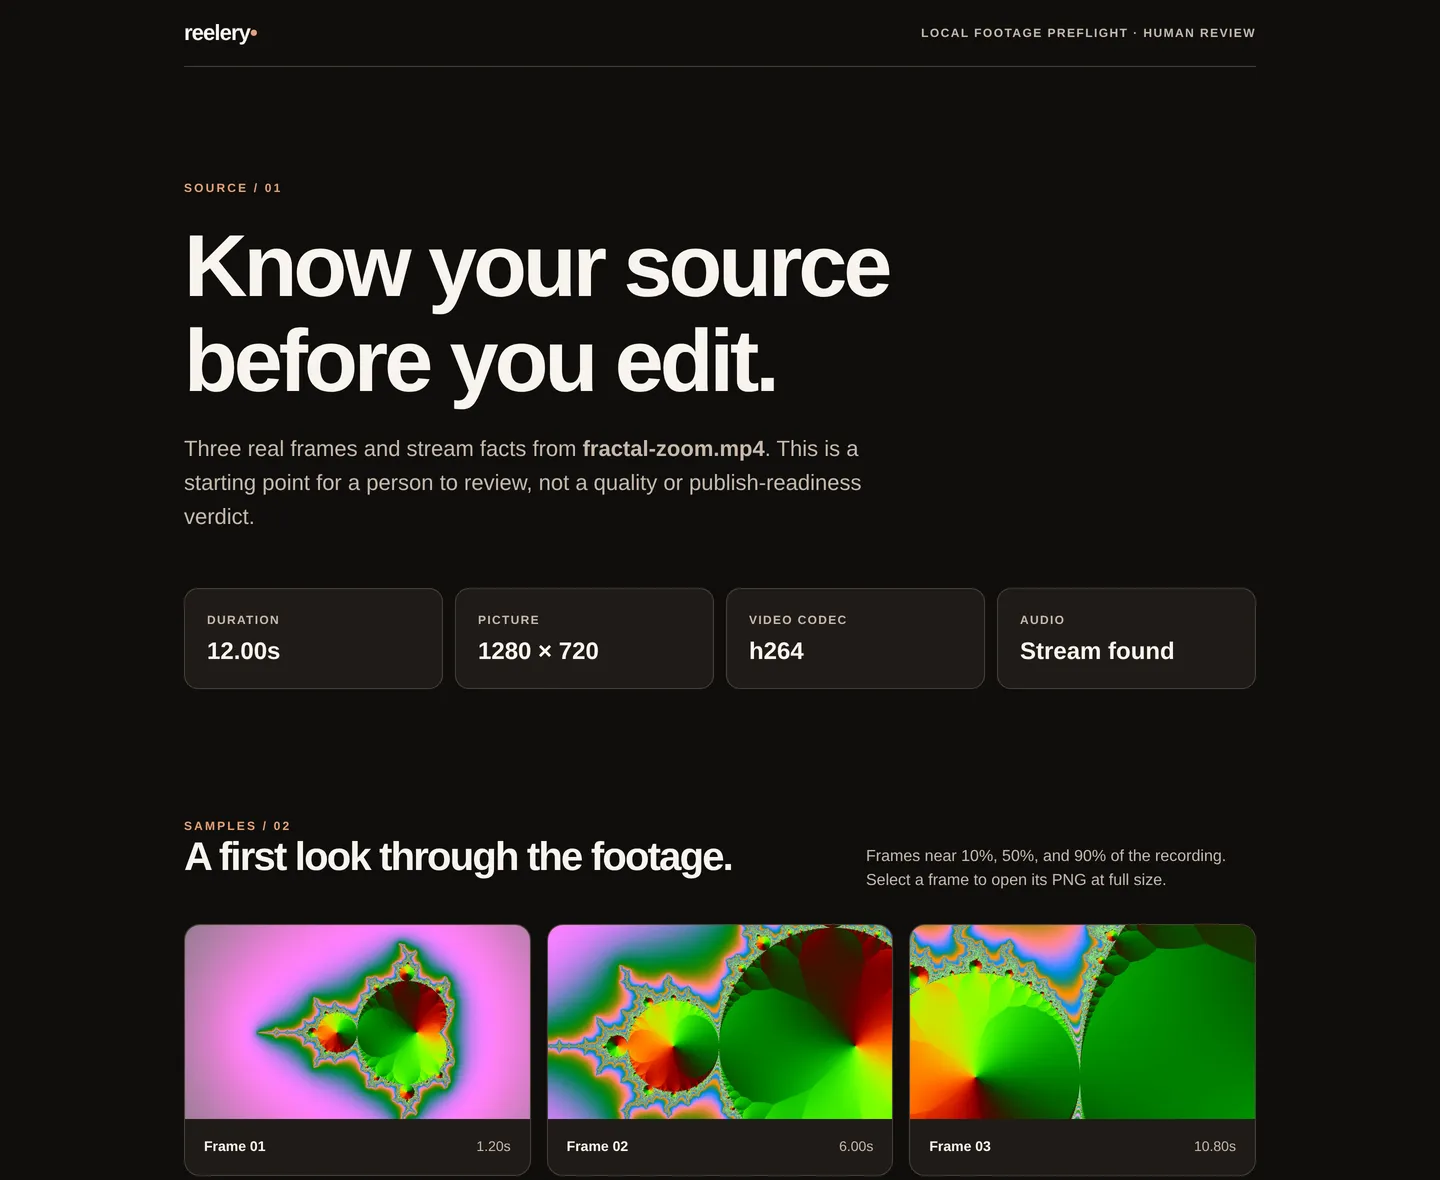Click 'LOCAL FOOTAGE PREFLIGHT · HUMAN REVIEW' header text
This screenshot has height=1180, width=1440.
pyautogui.click(x=1088, y=33)
